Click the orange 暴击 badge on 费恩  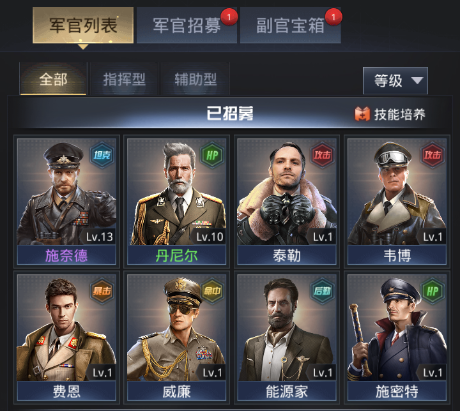point(102,291)
